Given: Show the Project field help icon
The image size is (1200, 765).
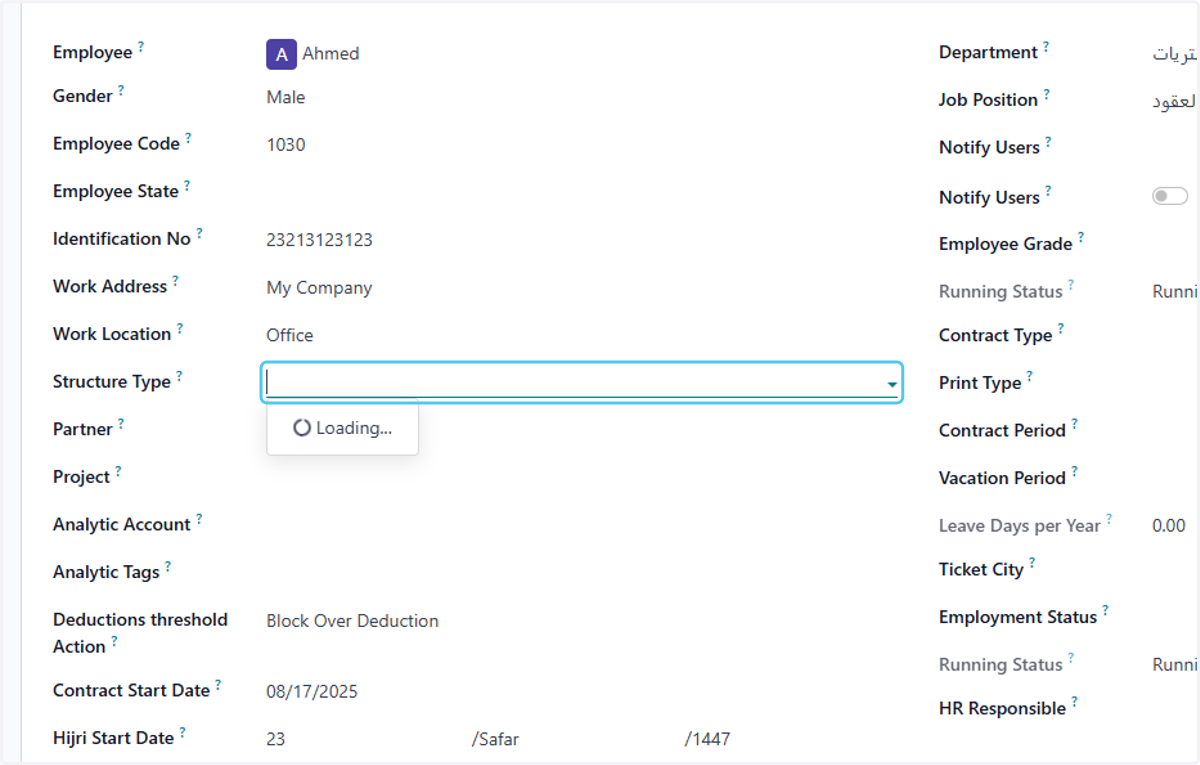Looking at the screenshot, I should click(118, 471).
